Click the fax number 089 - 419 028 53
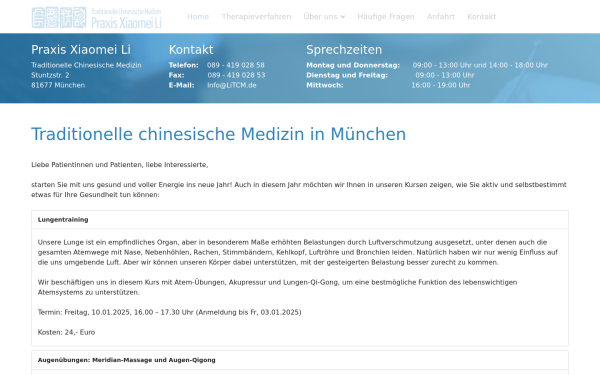Viewport: 600px width, 375px height. click(236, 75)
